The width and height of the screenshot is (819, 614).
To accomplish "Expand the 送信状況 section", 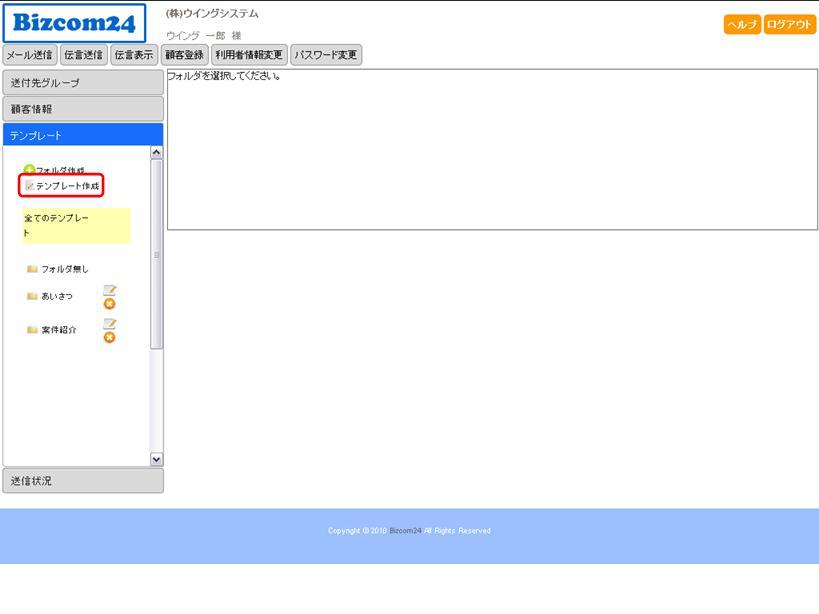I will [83, 481].
